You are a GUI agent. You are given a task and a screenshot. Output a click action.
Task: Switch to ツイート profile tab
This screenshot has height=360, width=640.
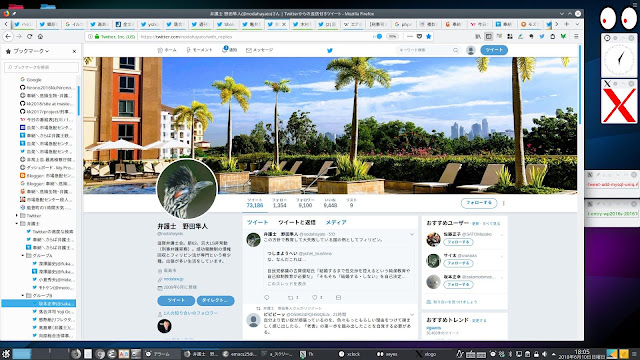pos(258,222)
